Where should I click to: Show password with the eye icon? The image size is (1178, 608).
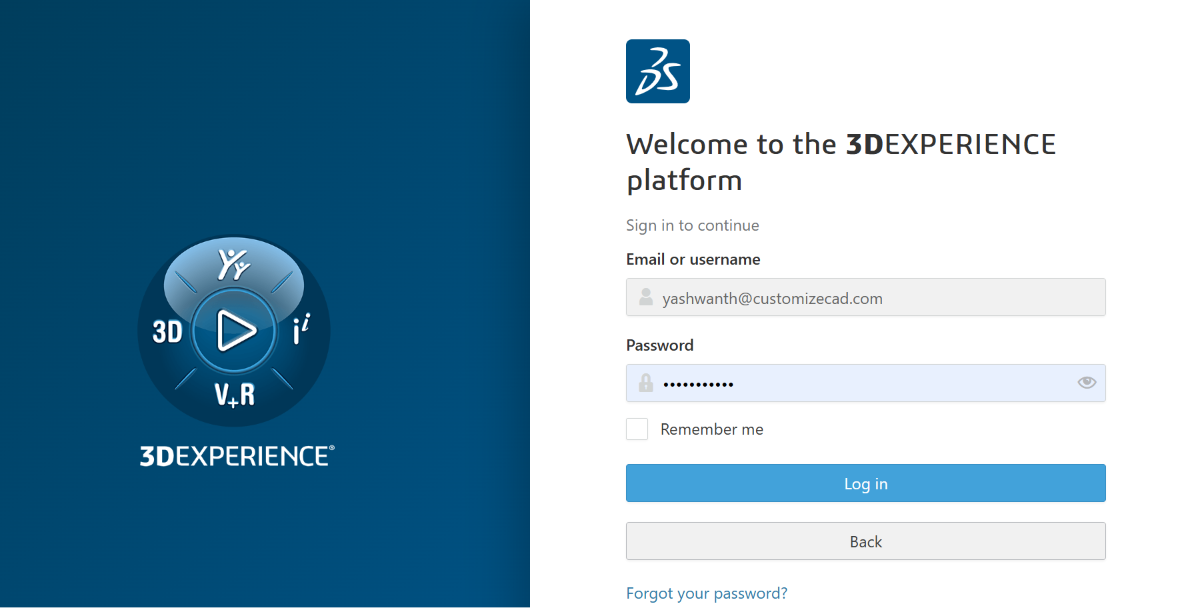click(x=1086, y=383)
